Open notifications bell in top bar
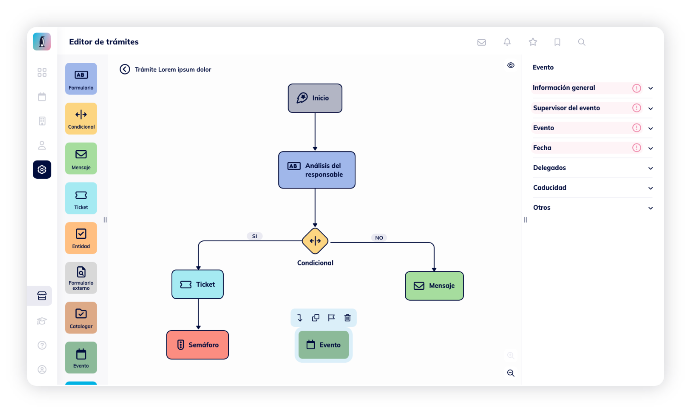This screenshot has width=691, height=413. pos(507,42)
